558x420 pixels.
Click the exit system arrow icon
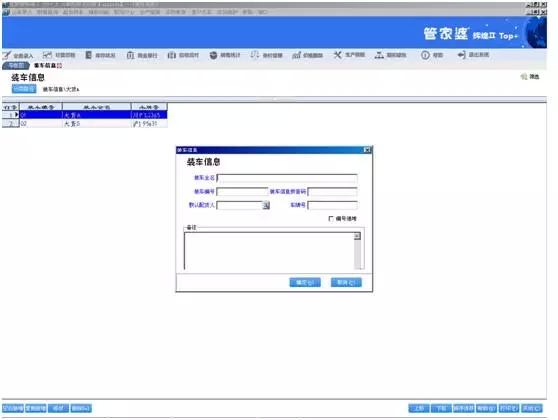(462, 55)
